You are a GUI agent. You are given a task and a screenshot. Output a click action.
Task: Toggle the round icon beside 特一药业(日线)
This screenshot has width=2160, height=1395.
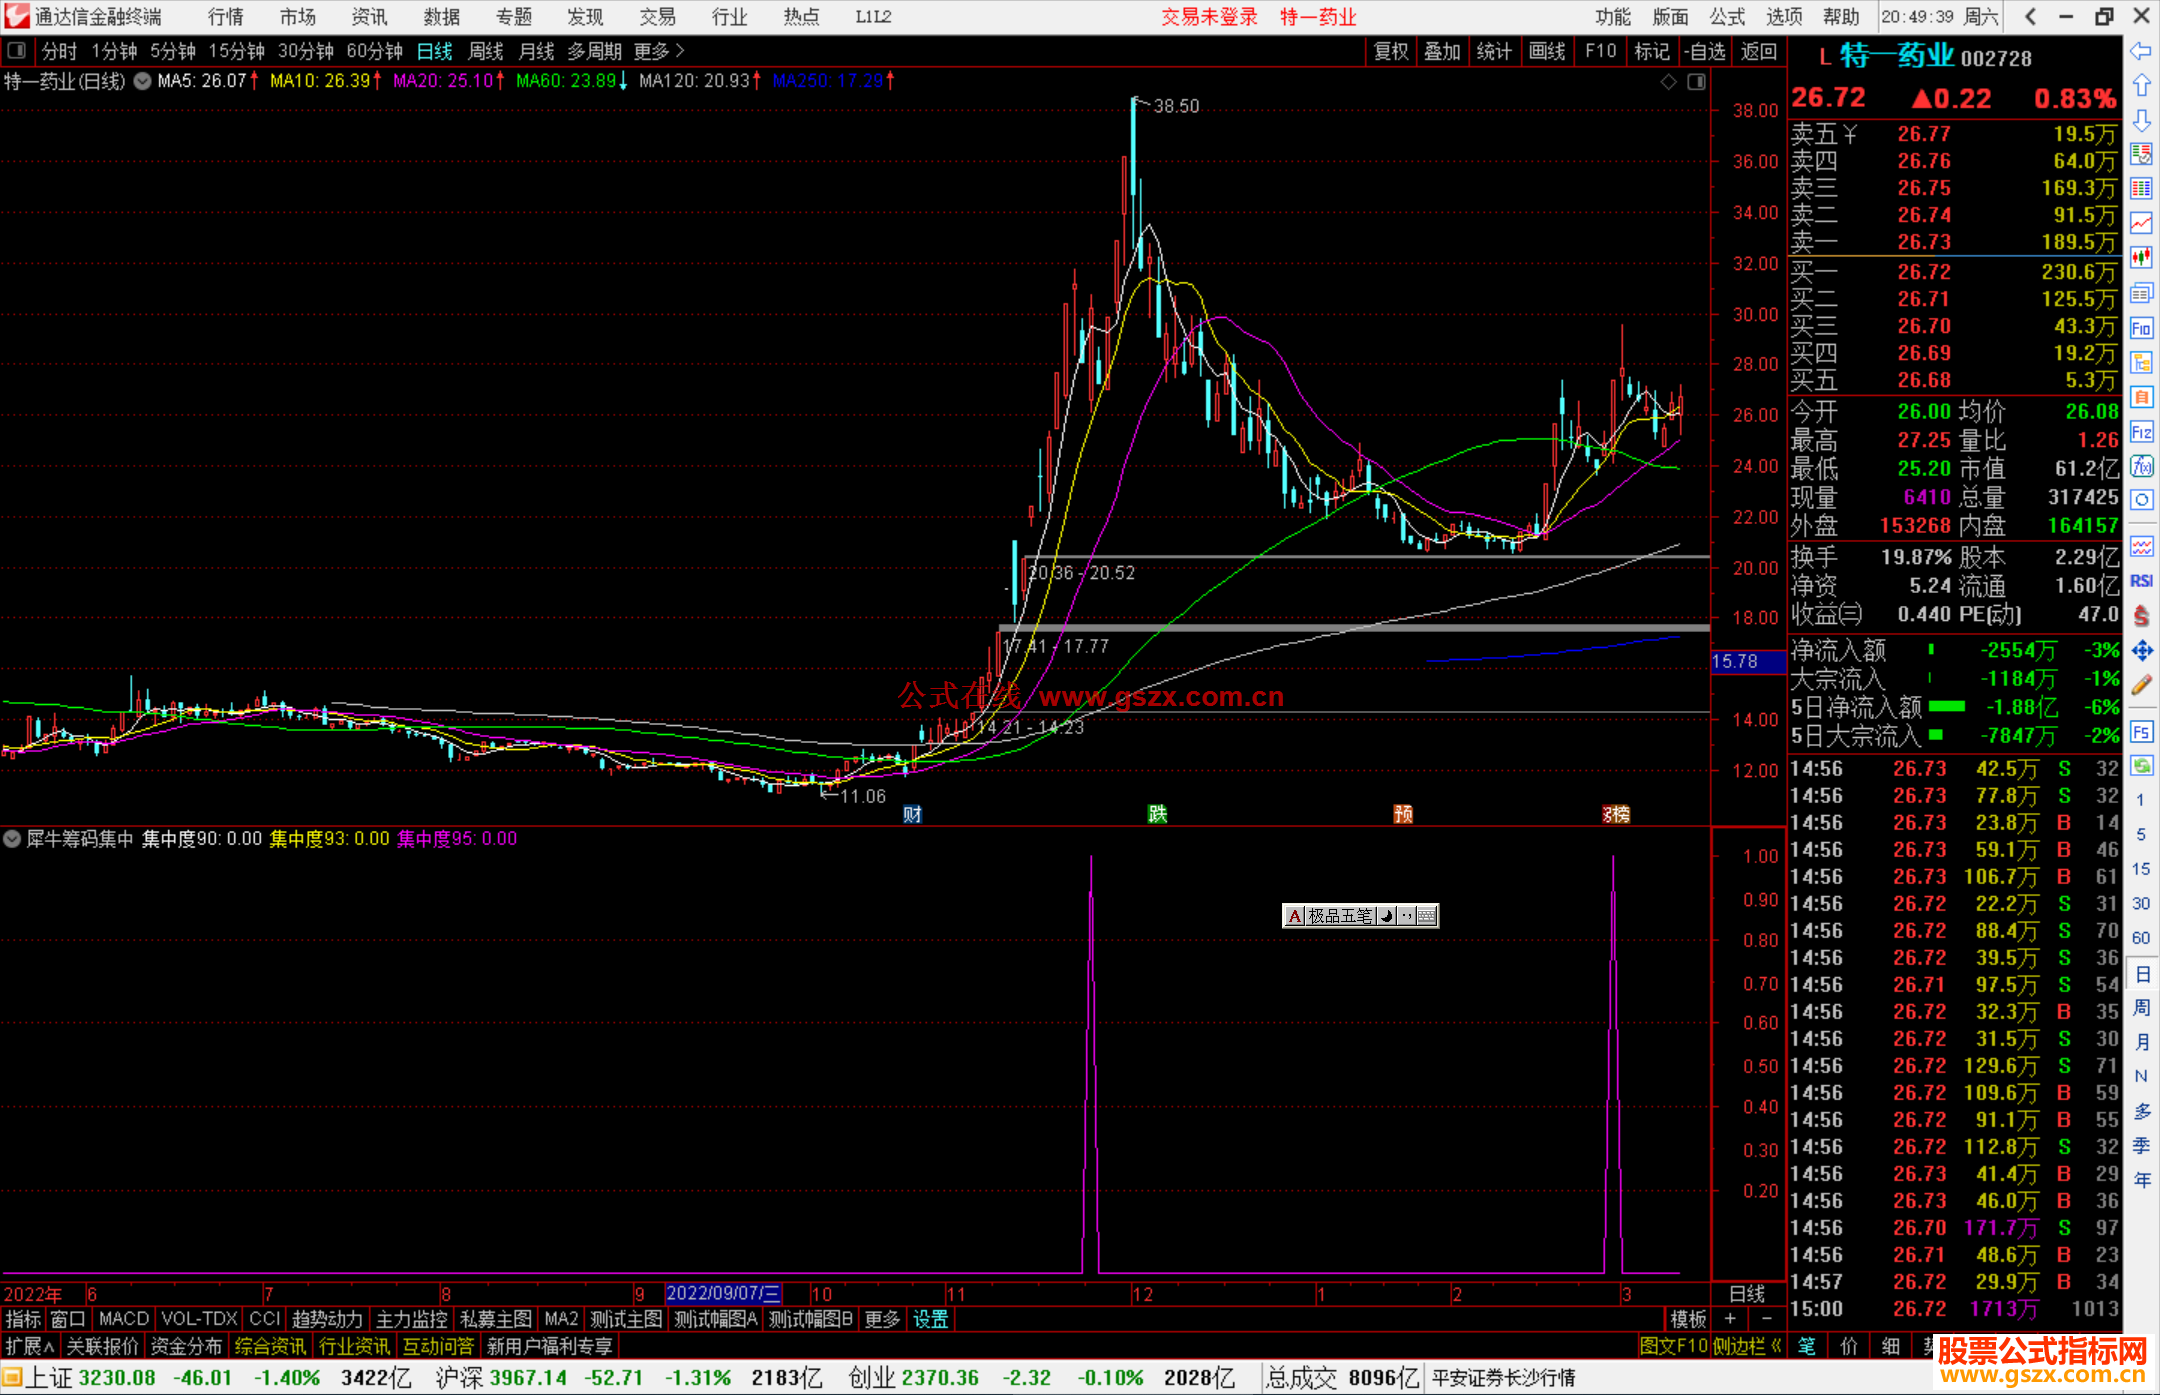(x=142, y=81)
